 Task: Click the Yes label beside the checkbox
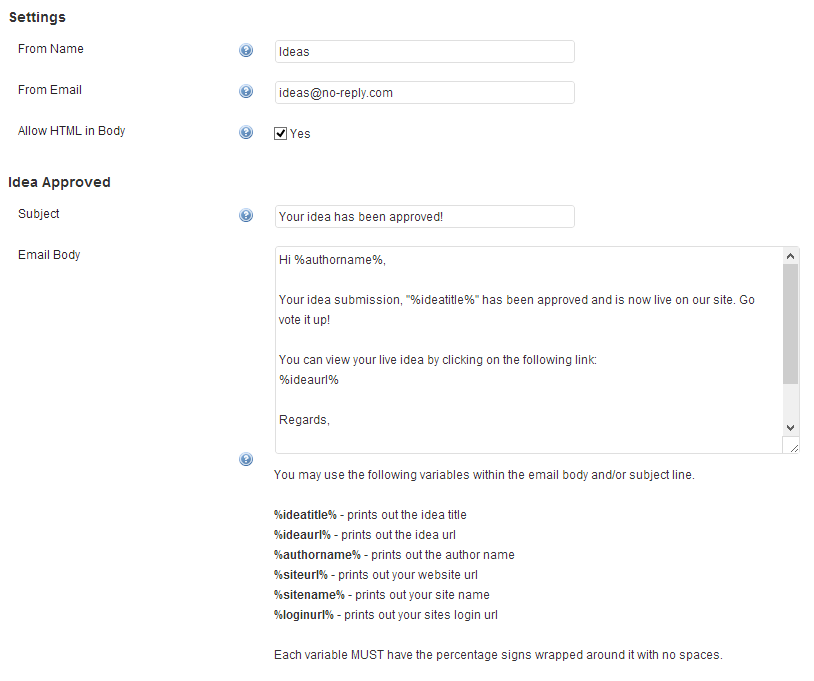click(300, 134)
